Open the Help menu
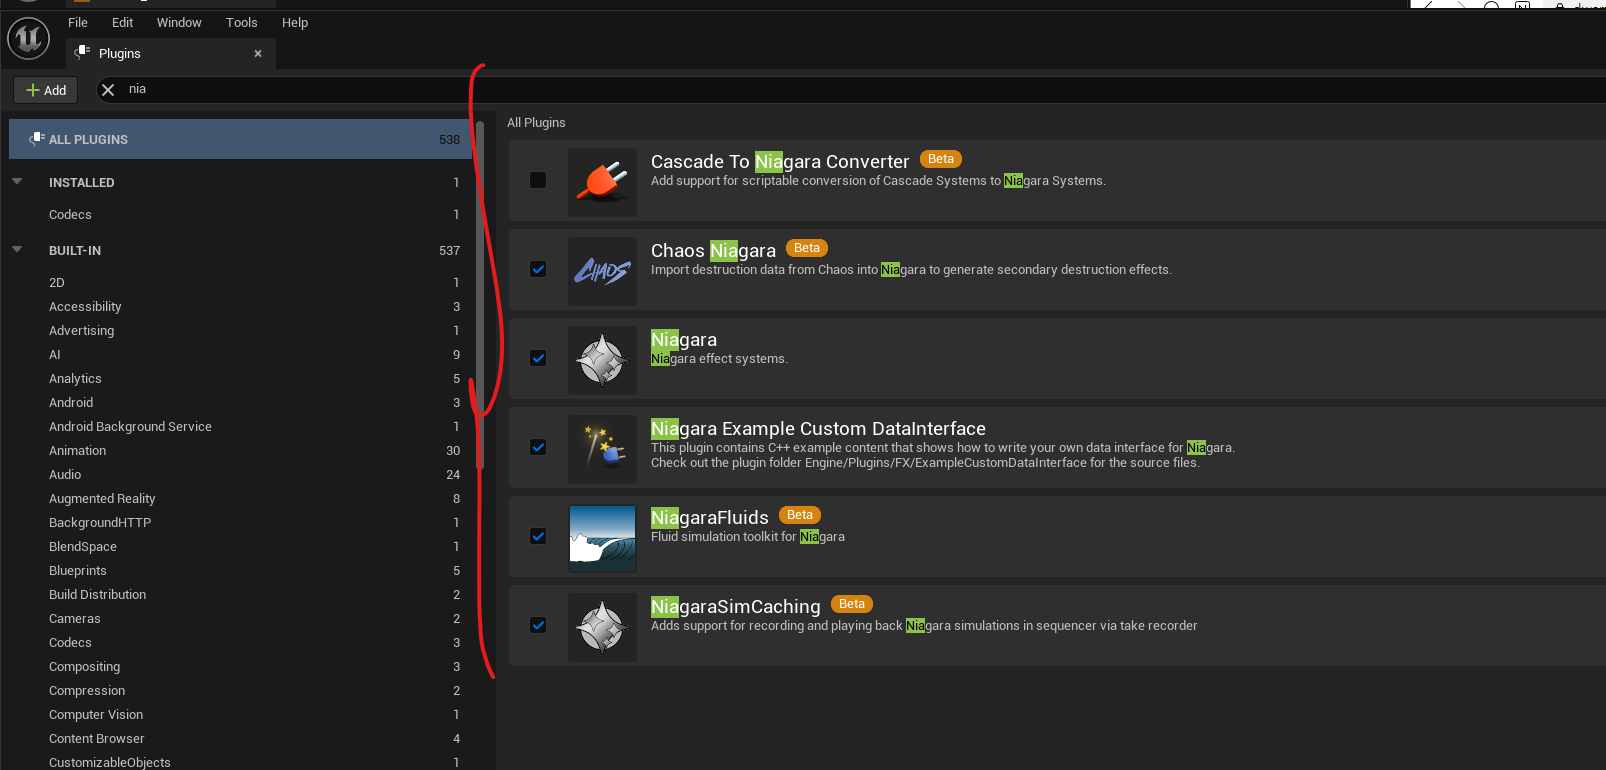Screen dimensions: 1606x770 (295, 22)
